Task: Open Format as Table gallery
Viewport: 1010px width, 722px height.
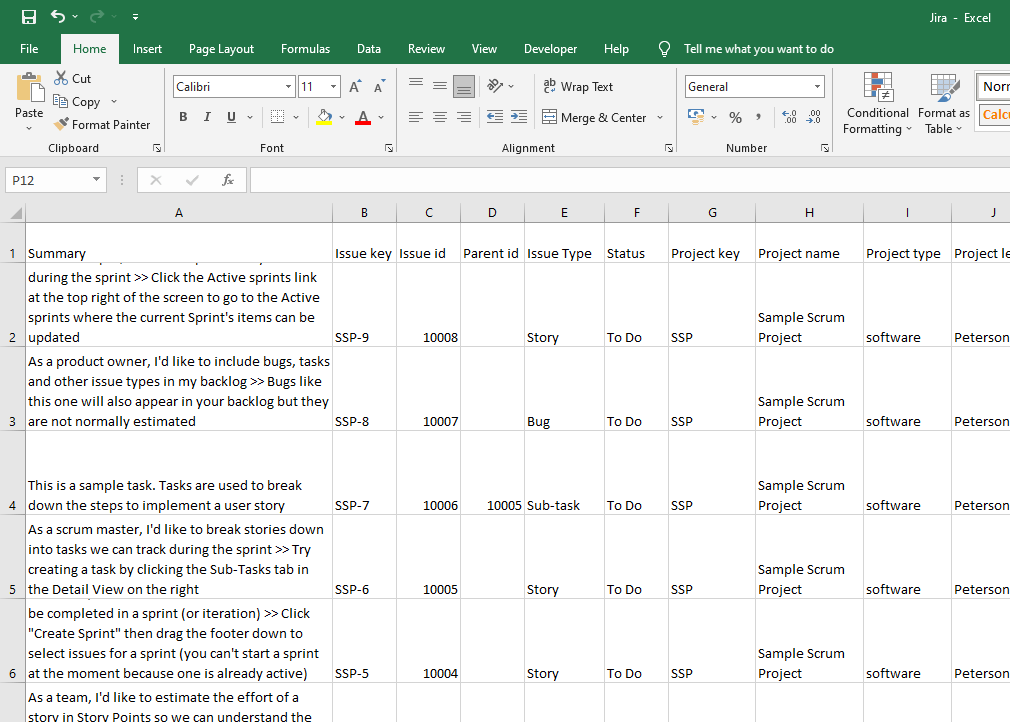Action: [943, 103]
